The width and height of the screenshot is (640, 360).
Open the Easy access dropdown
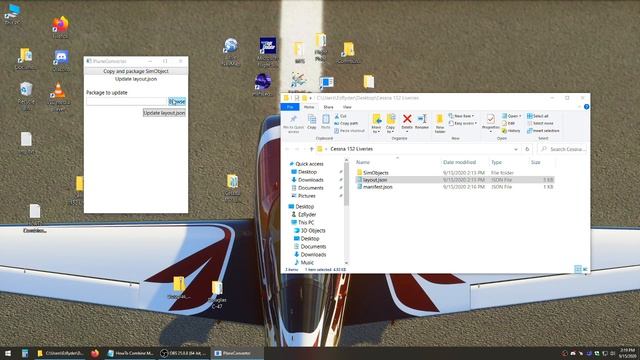[x=463, y=123]
